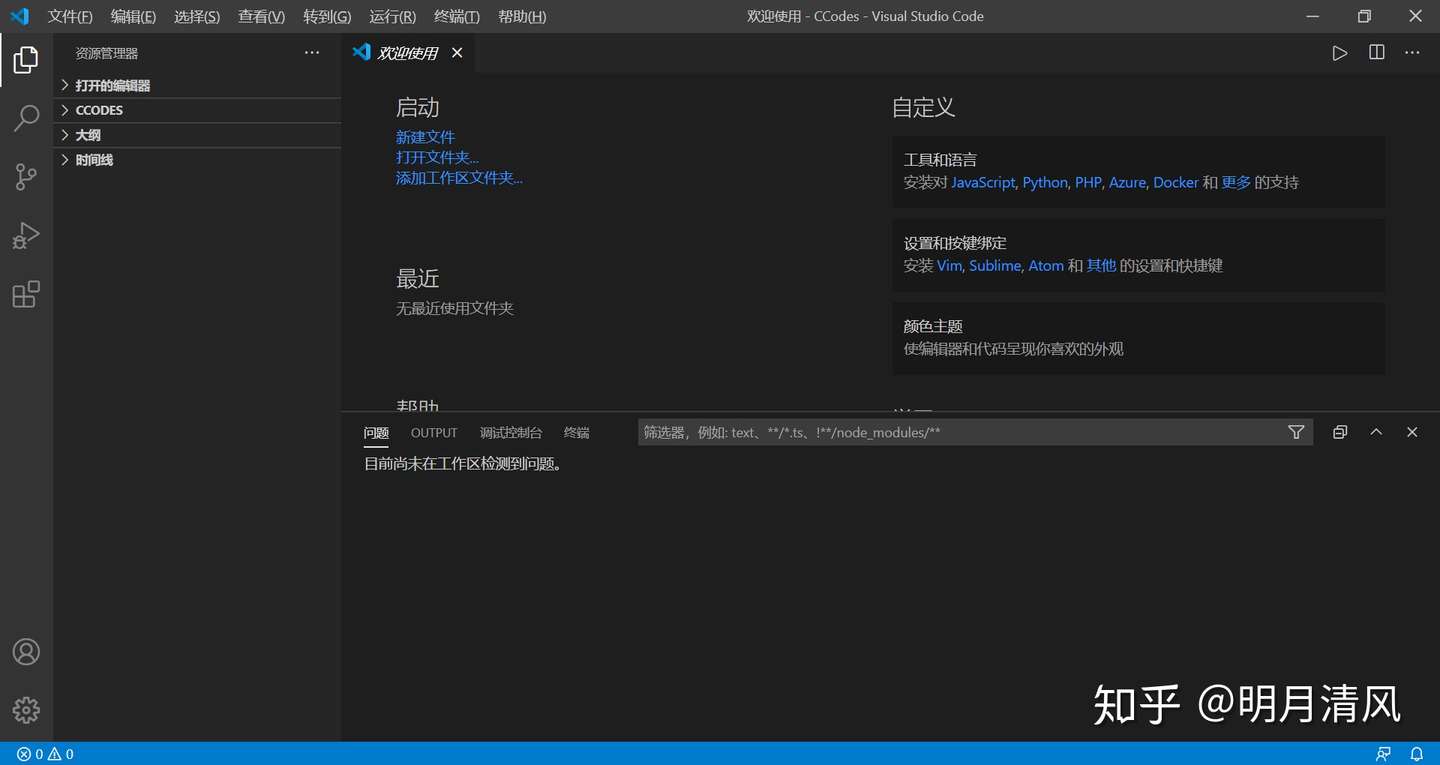Expand the 大纲 section
The width and height of the screenshot is (1440, 765).
pyautogui.click(x=197, y=135)
